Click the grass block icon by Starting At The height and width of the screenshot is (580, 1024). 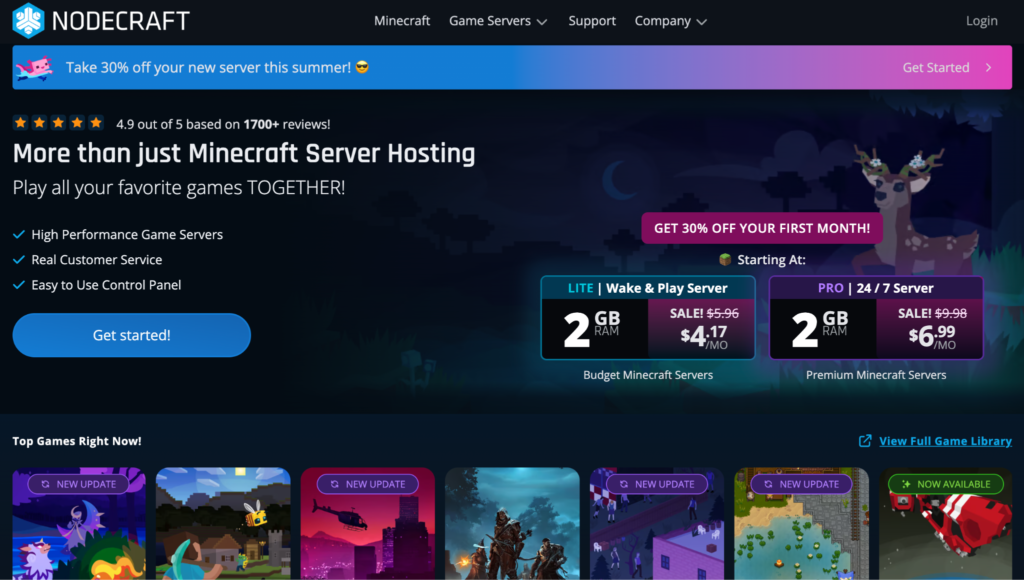click(725, 259)
